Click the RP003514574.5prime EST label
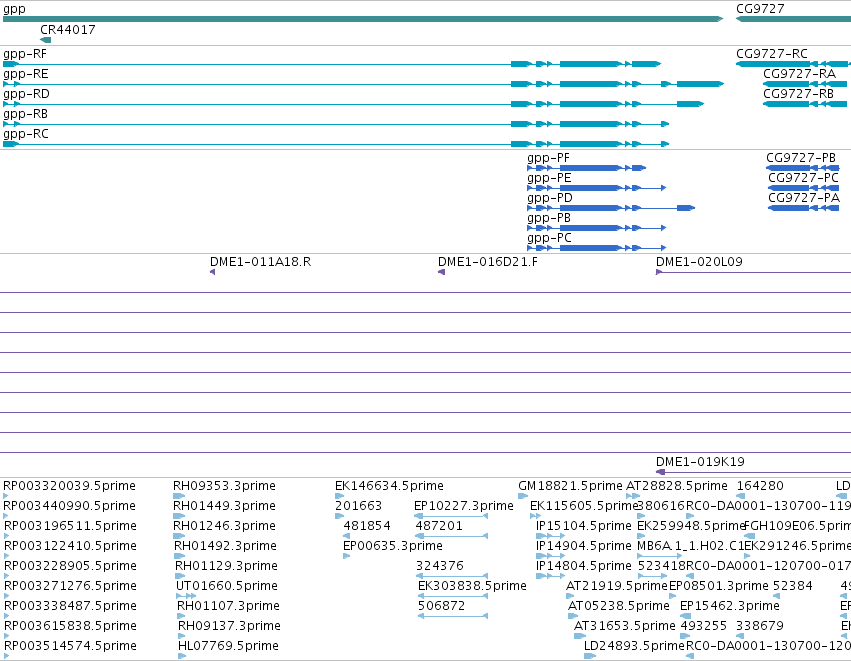851x661 pixels. click(x=71, y=646)
